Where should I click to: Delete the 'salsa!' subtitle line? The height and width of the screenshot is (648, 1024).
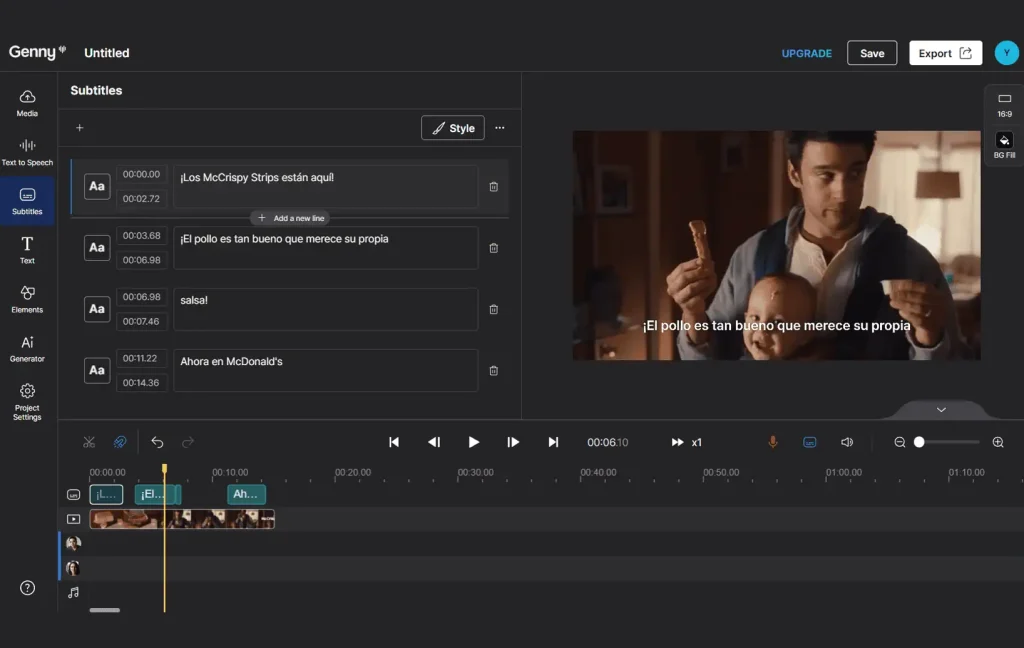pos(493,309)
